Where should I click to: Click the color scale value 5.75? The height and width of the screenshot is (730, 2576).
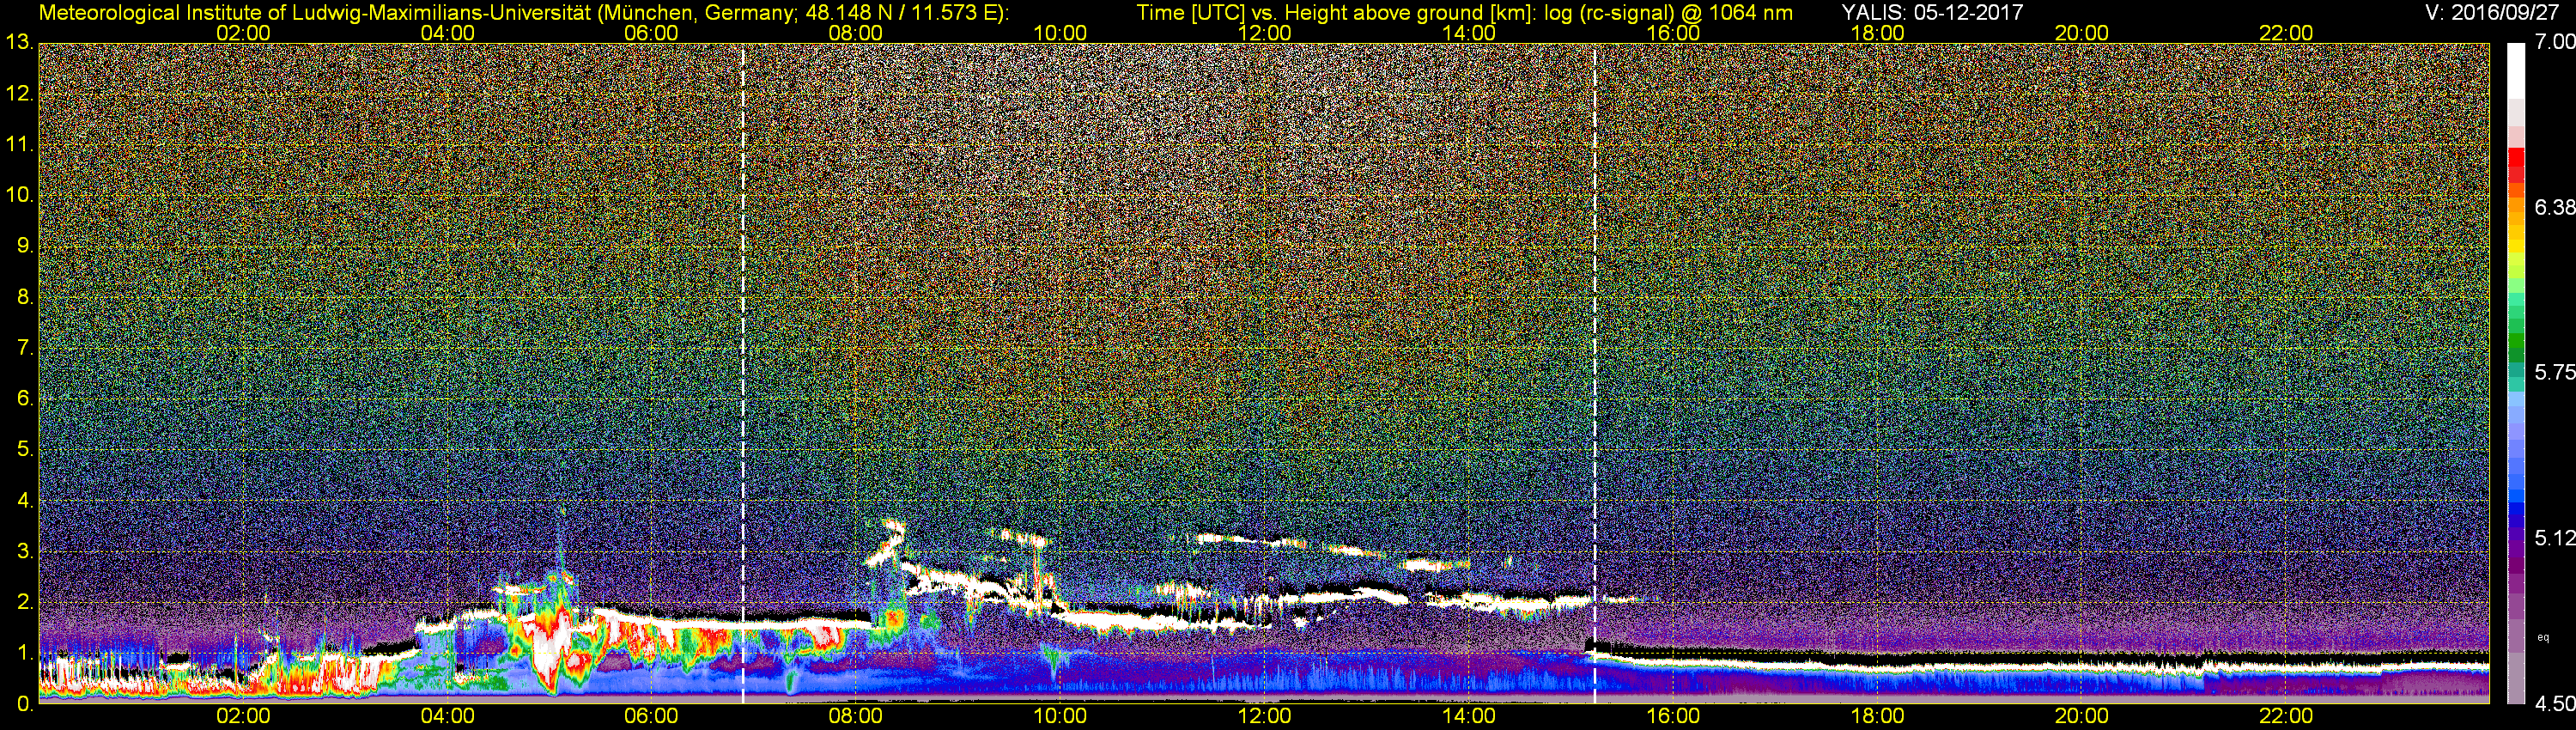point(2554,372)
